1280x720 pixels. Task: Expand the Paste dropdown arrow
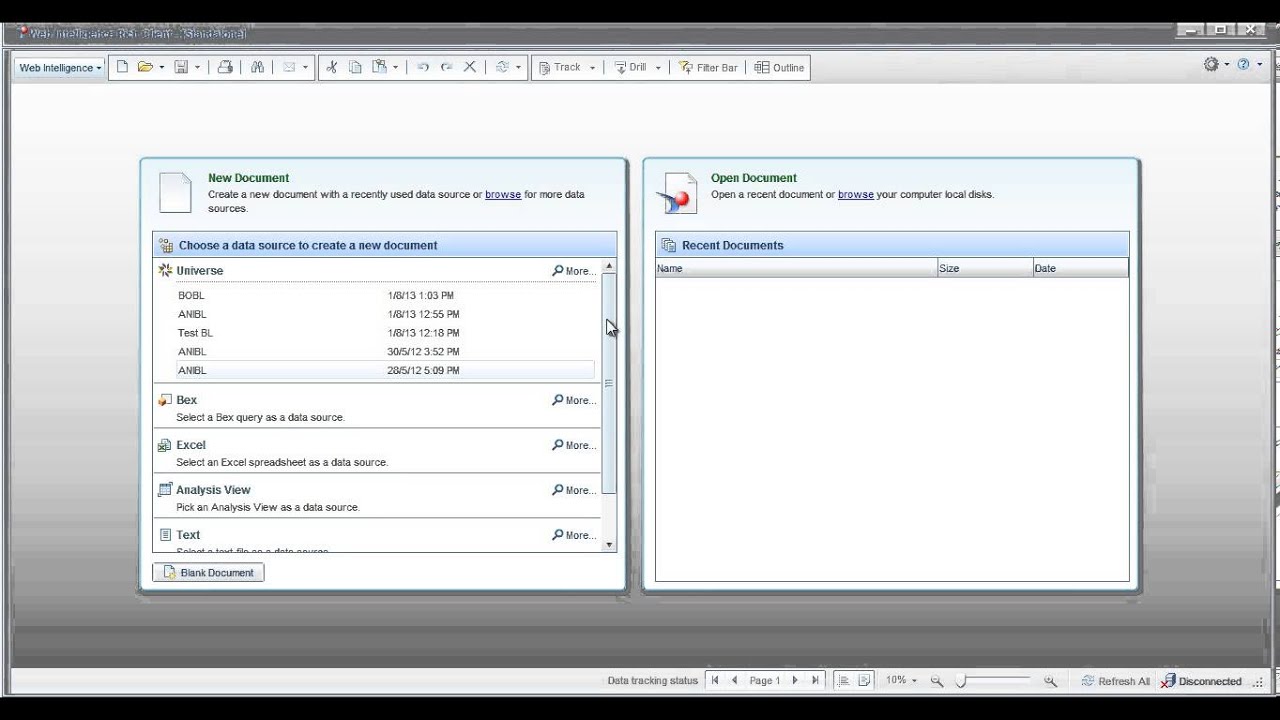(x=395, y=68)
